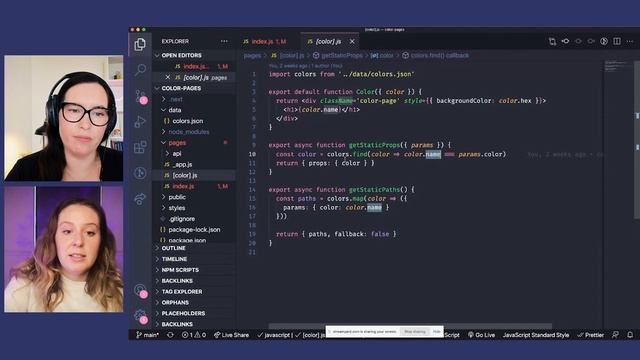Viewport: 640px width, 360px height.
Task: Click the main branch in status bar
Action: [147, 335]
